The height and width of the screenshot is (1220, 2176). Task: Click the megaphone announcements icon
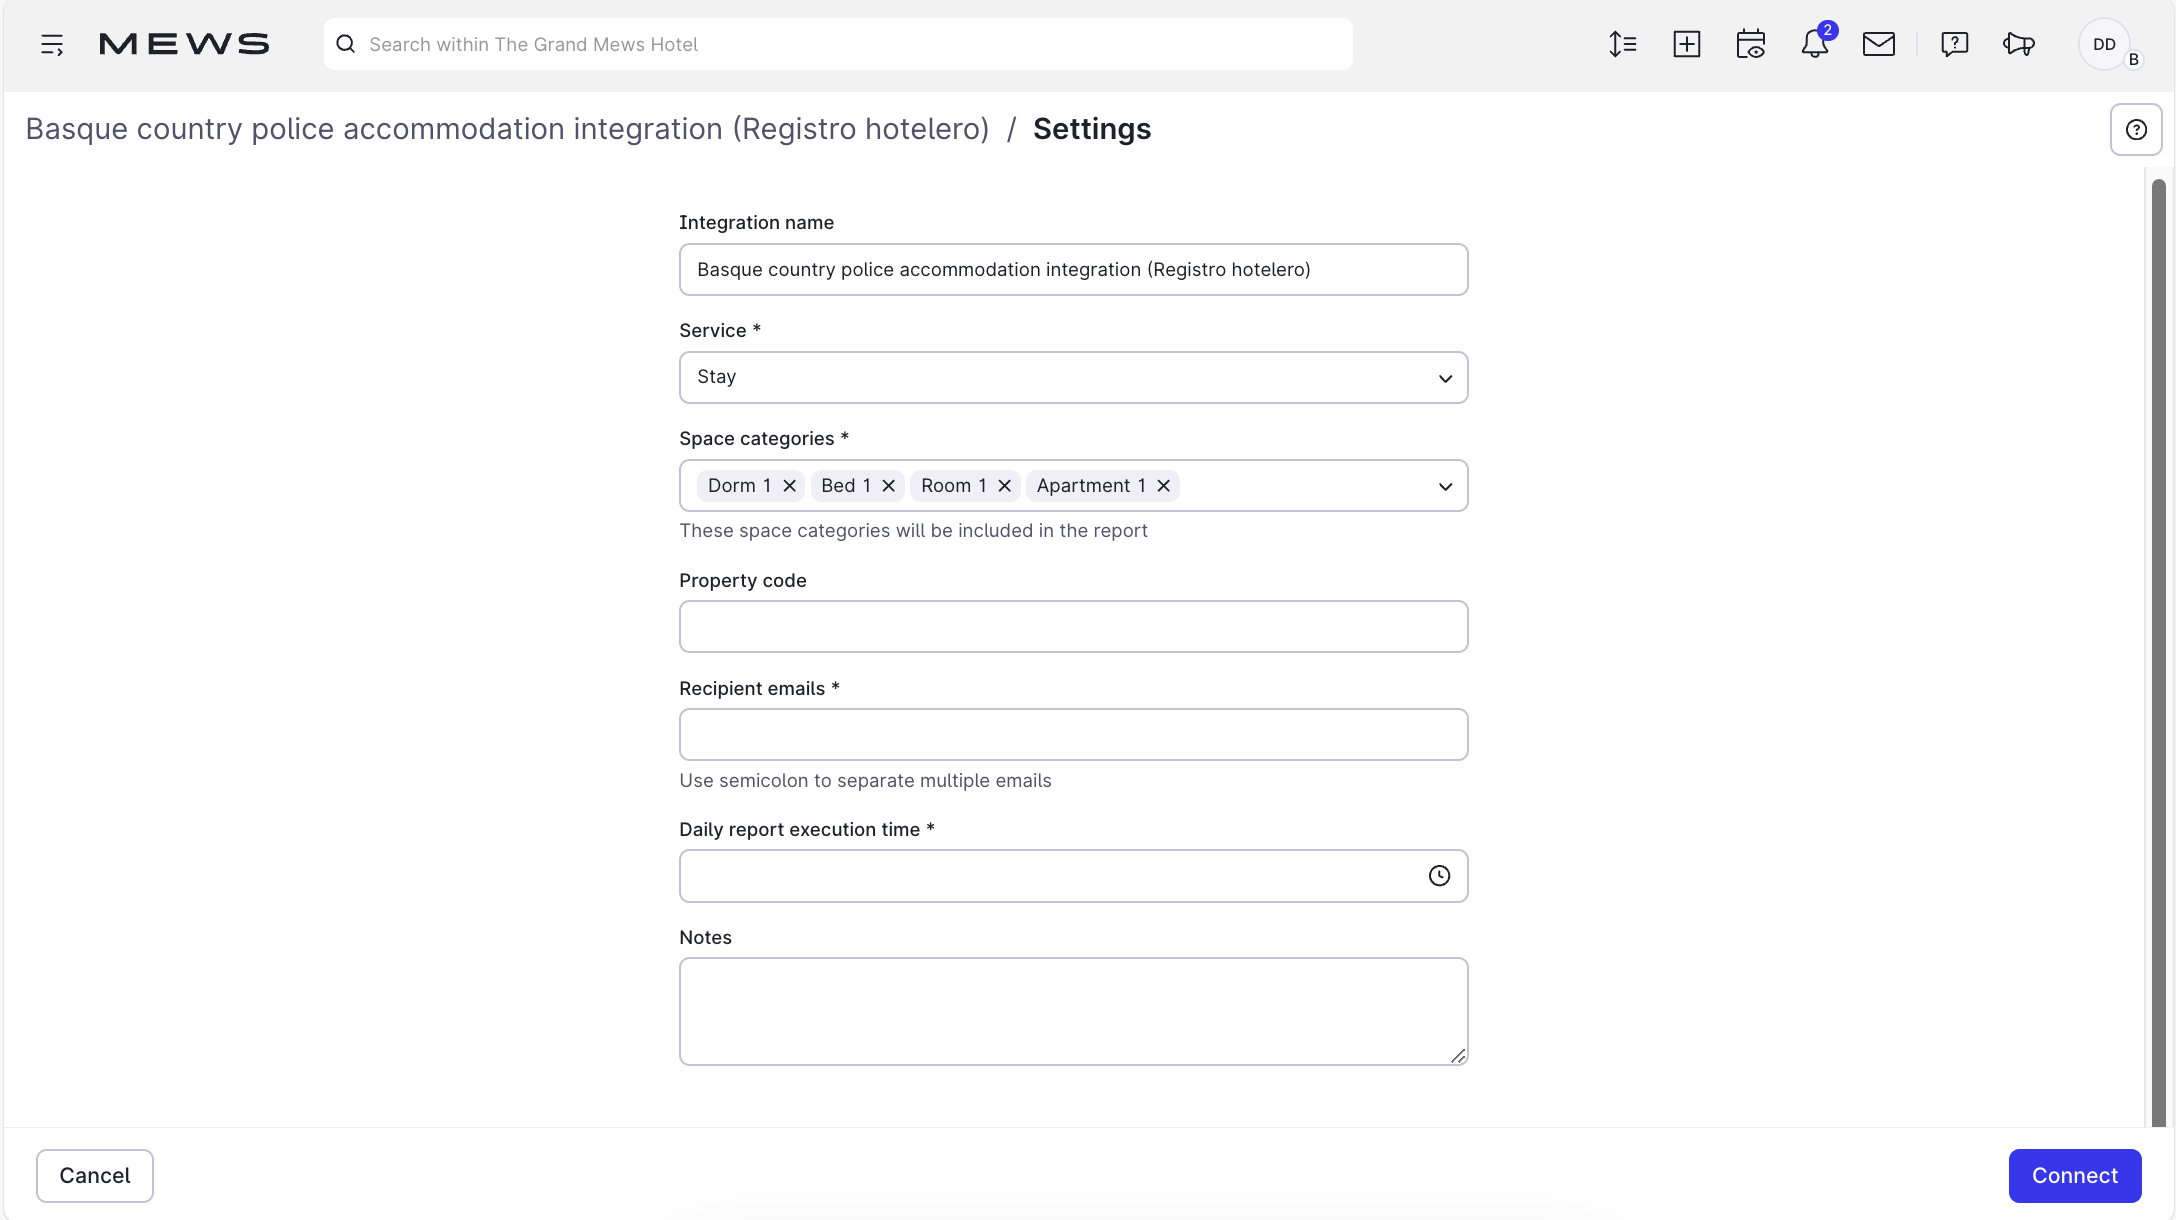pos(2018,44)
